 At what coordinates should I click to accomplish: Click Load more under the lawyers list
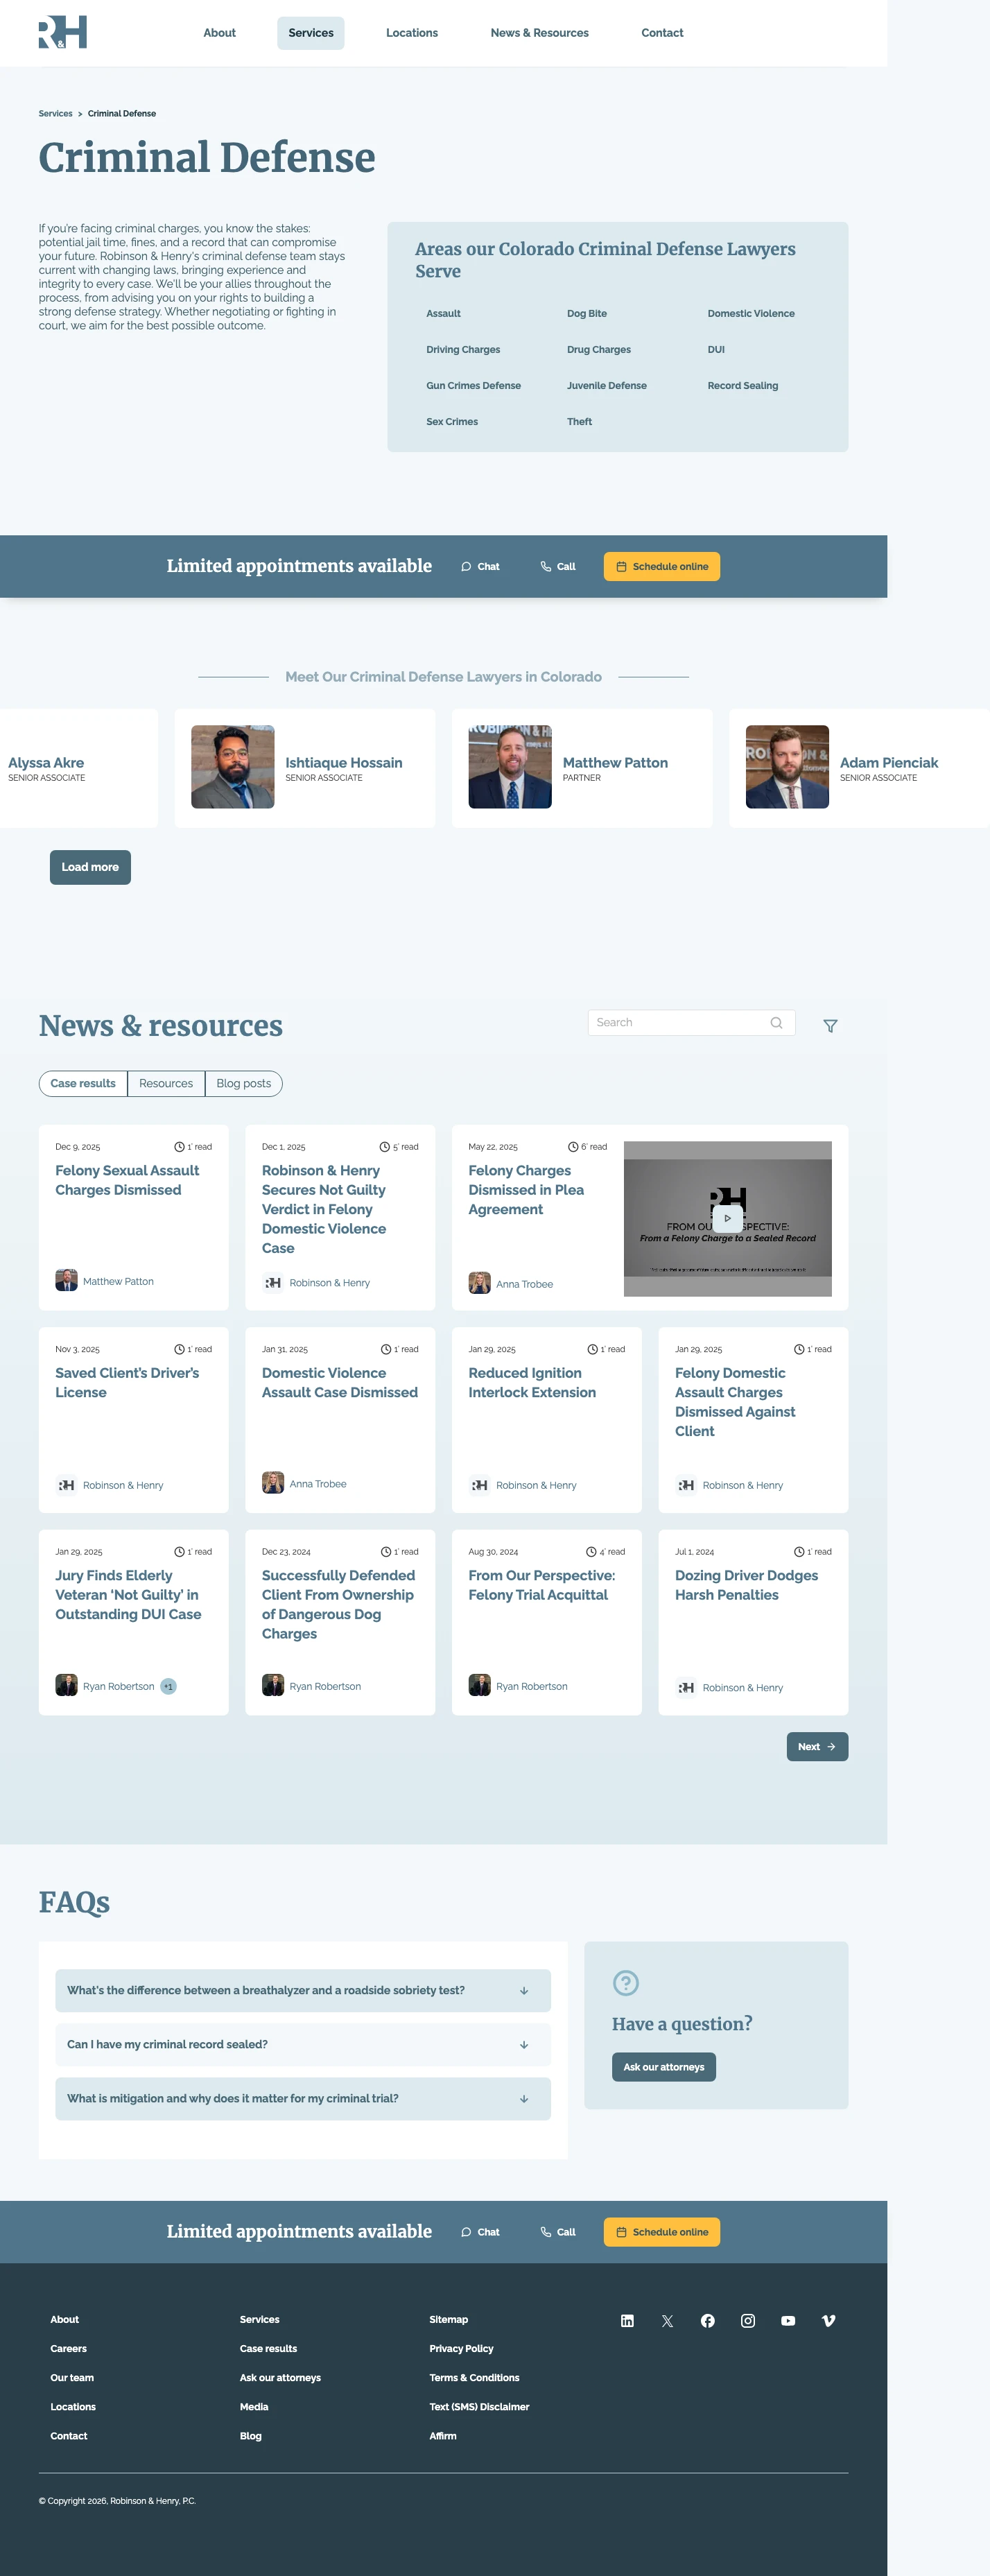(90, 867)
